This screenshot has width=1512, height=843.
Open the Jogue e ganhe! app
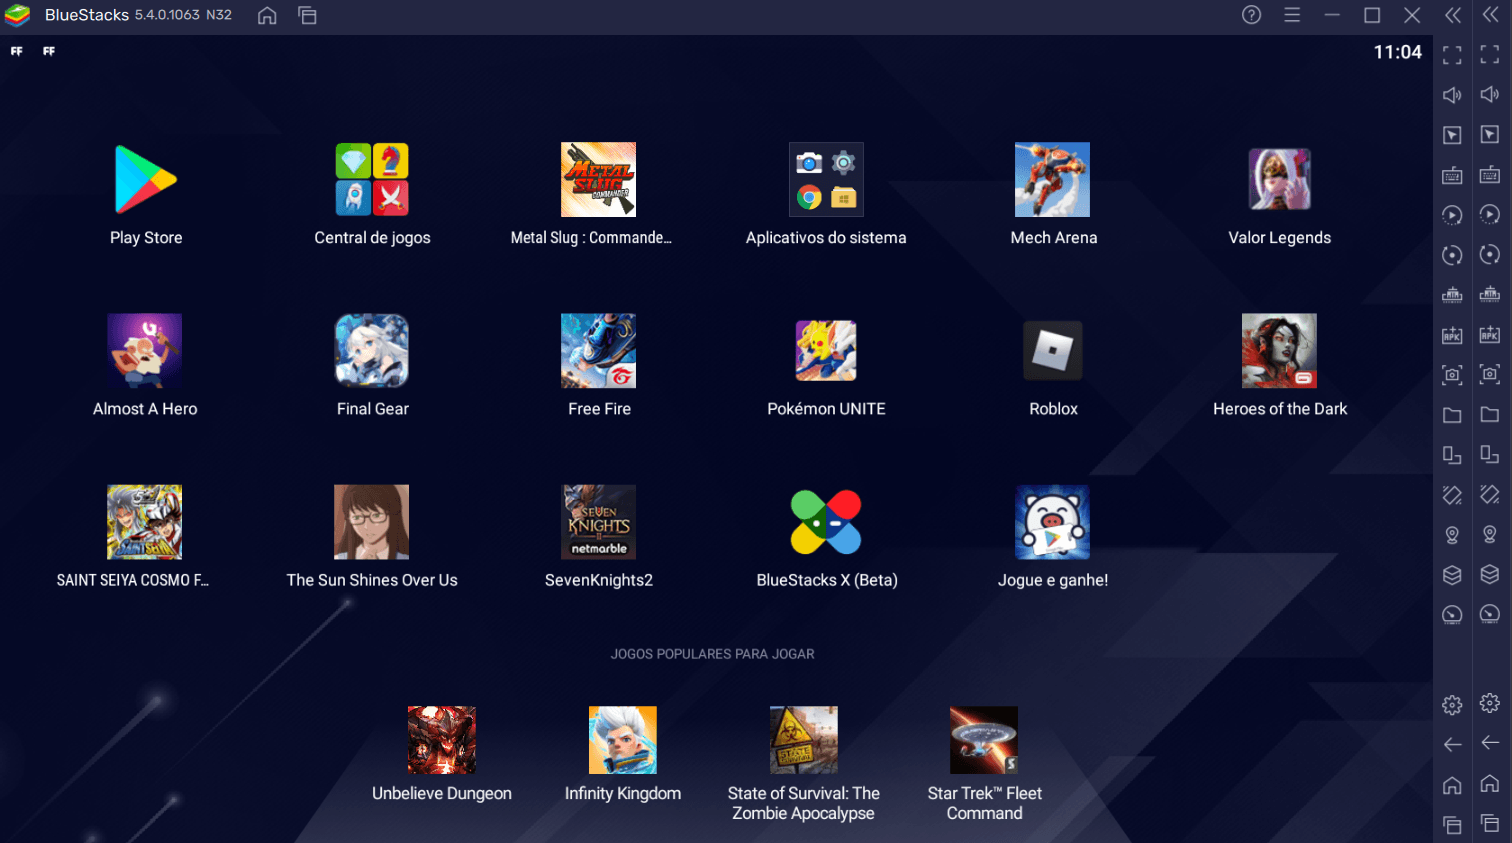point(1052,522)
